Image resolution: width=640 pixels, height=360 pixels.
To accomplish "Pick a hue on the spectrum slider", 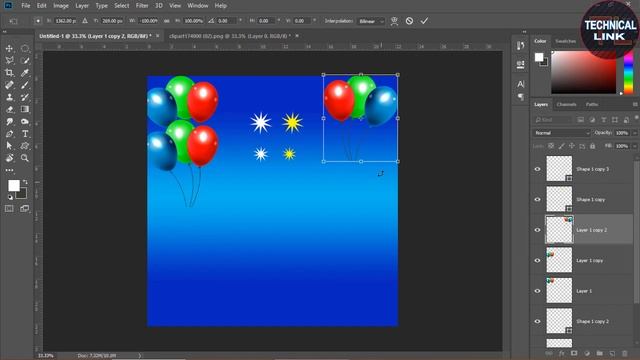I will tap(629, 73).
